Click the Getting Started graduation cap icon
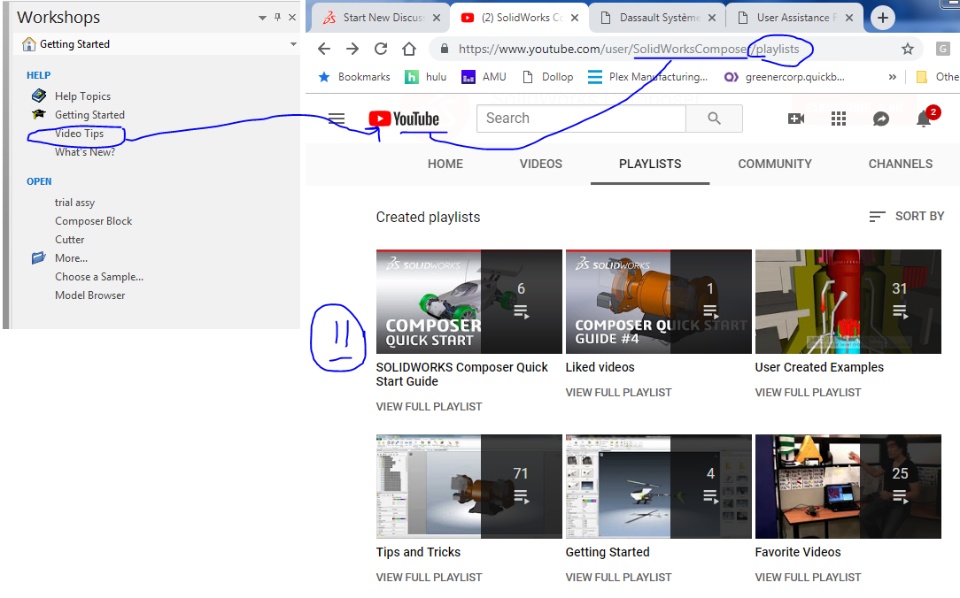The height and width of the screenshot is (598, 960). click(39, 114)
